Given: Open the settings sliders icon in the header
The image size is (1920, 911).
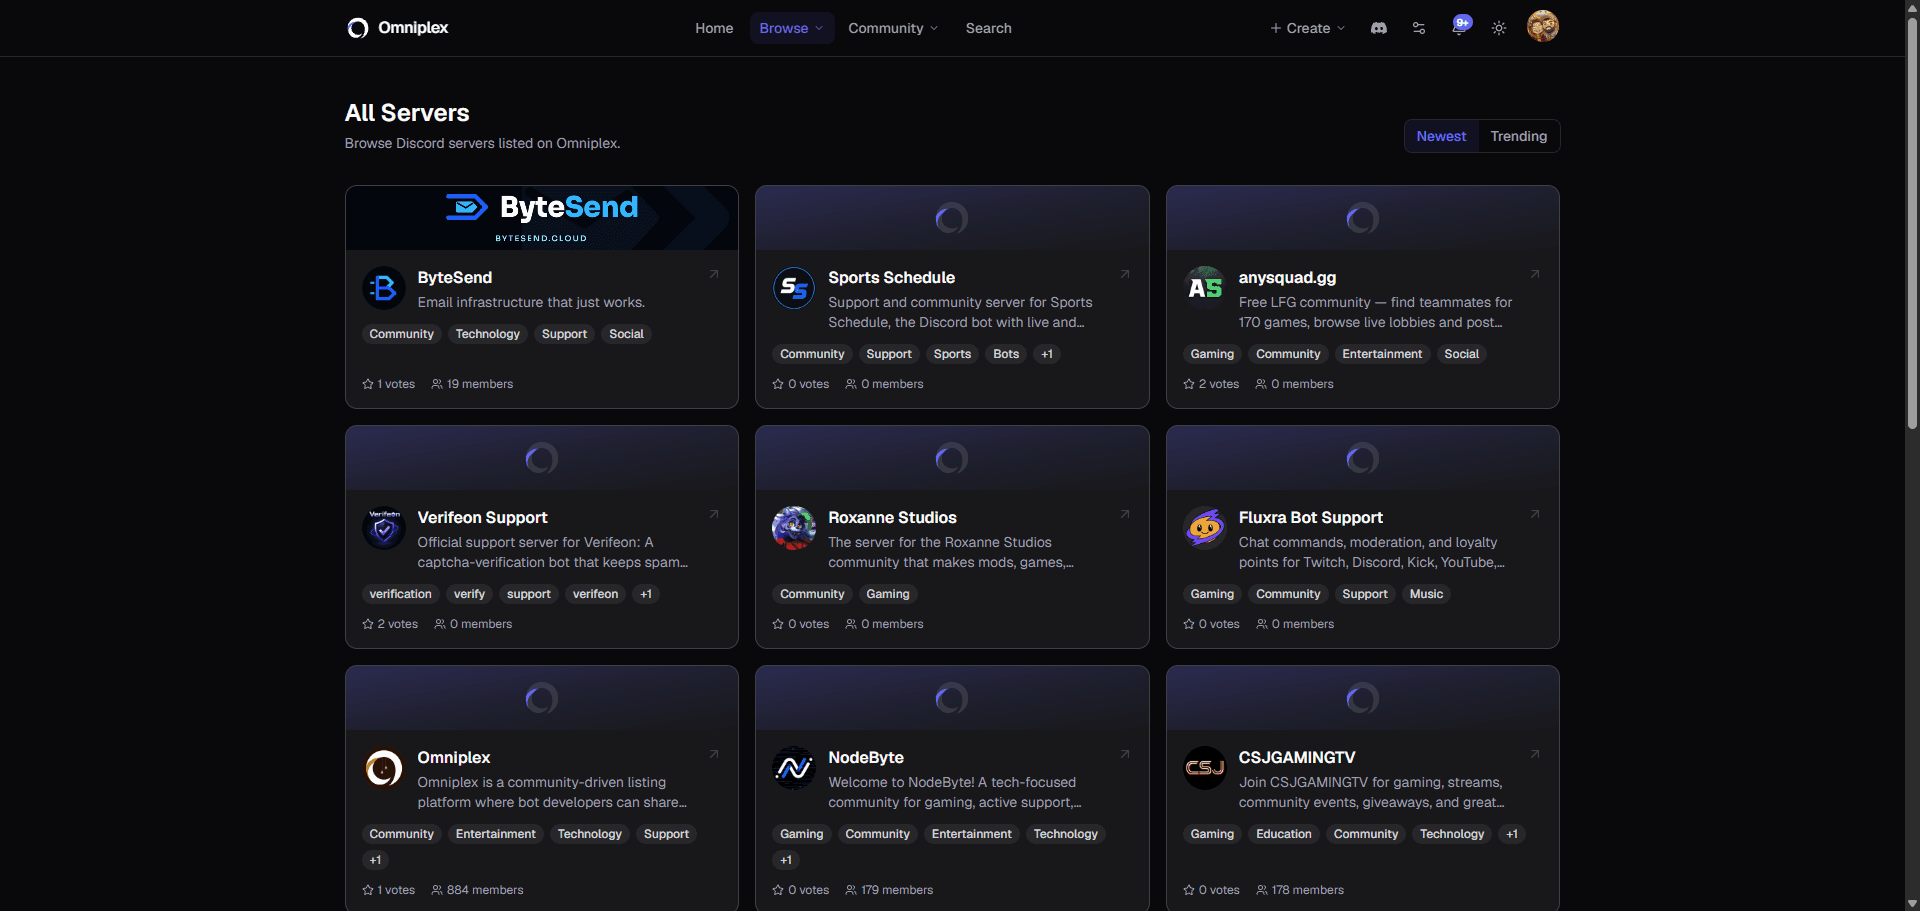Looking at the screenshot, I should click(x=1419, y=28).
